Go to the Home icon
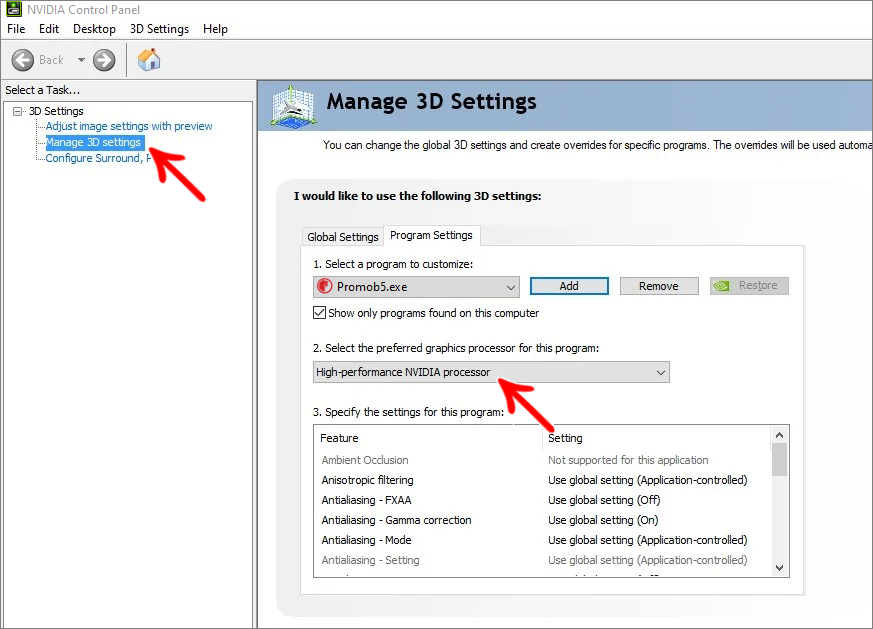 (149, 60)
